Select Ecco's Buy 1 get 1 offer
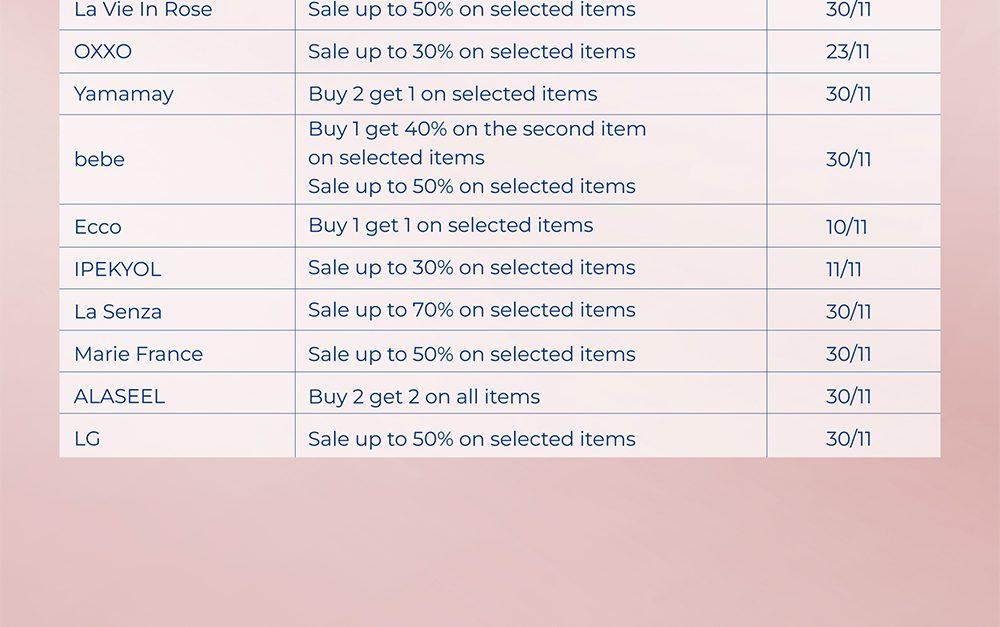The image size is (1000, 627). click(x=450, y=226)
